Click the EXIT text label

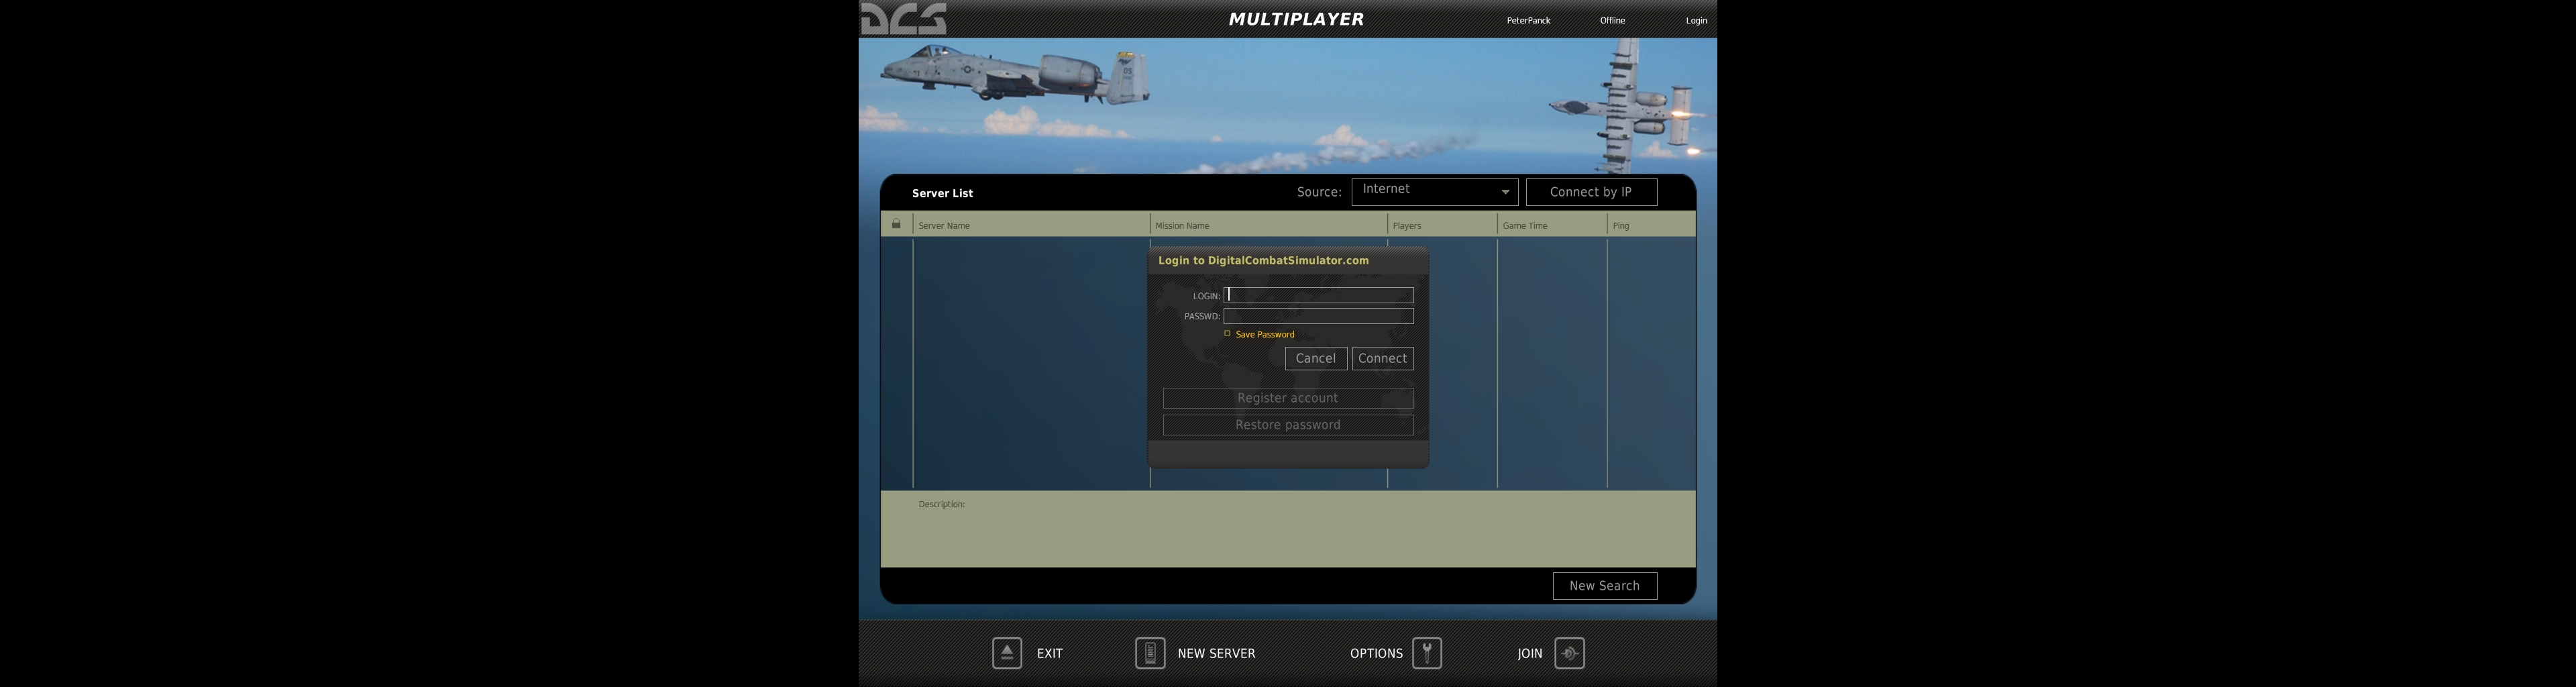(1050, 653)
